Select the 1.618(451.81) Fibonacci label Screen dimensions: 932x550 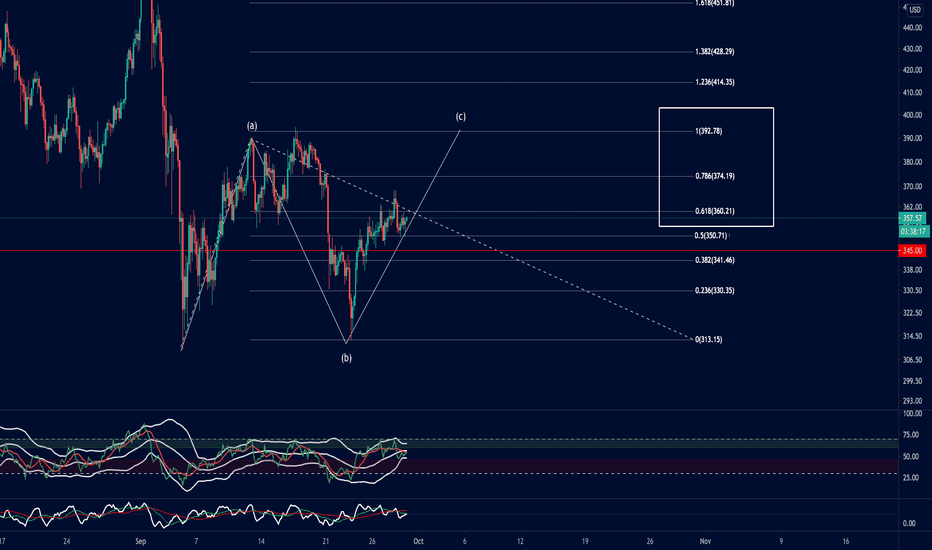[x=714, y=3]
